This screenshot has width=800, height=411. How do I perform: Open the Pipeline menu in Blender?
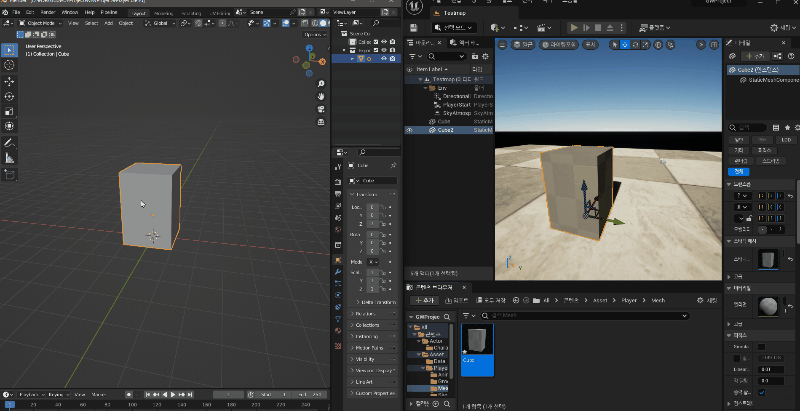[108, 12]
